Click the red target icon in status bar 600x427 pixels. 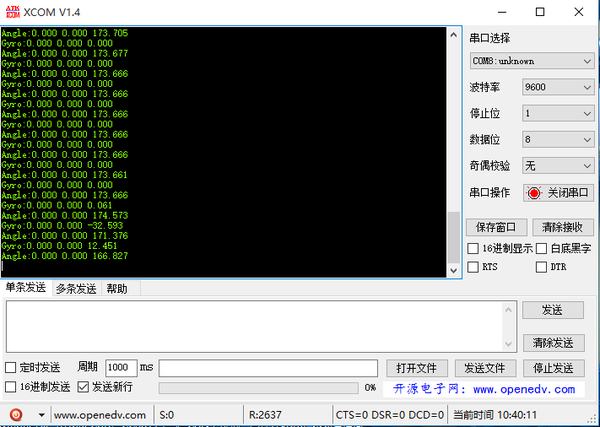(16, 415)
